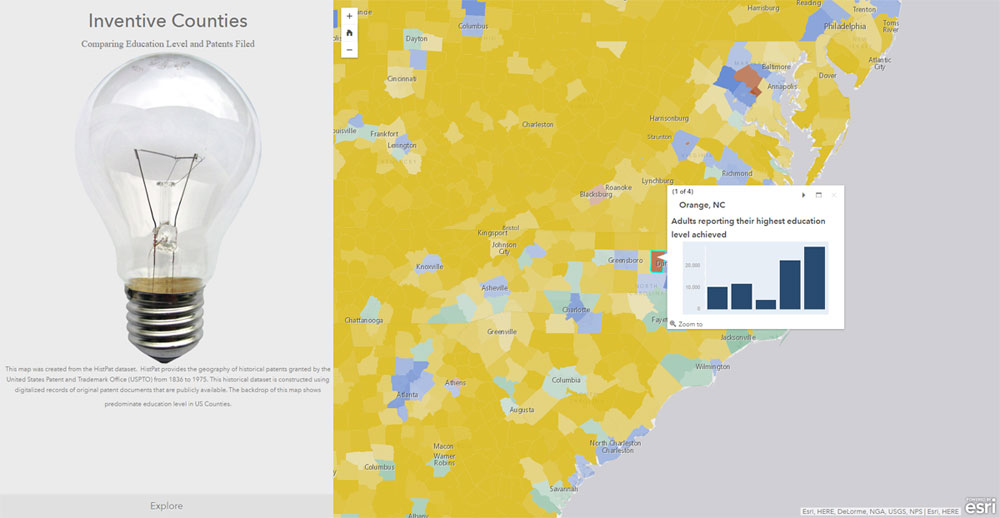Click the Atlanta label on map
Viewport: 1000px width, 518px height.
pyautogui.click(x=408, y=395)
